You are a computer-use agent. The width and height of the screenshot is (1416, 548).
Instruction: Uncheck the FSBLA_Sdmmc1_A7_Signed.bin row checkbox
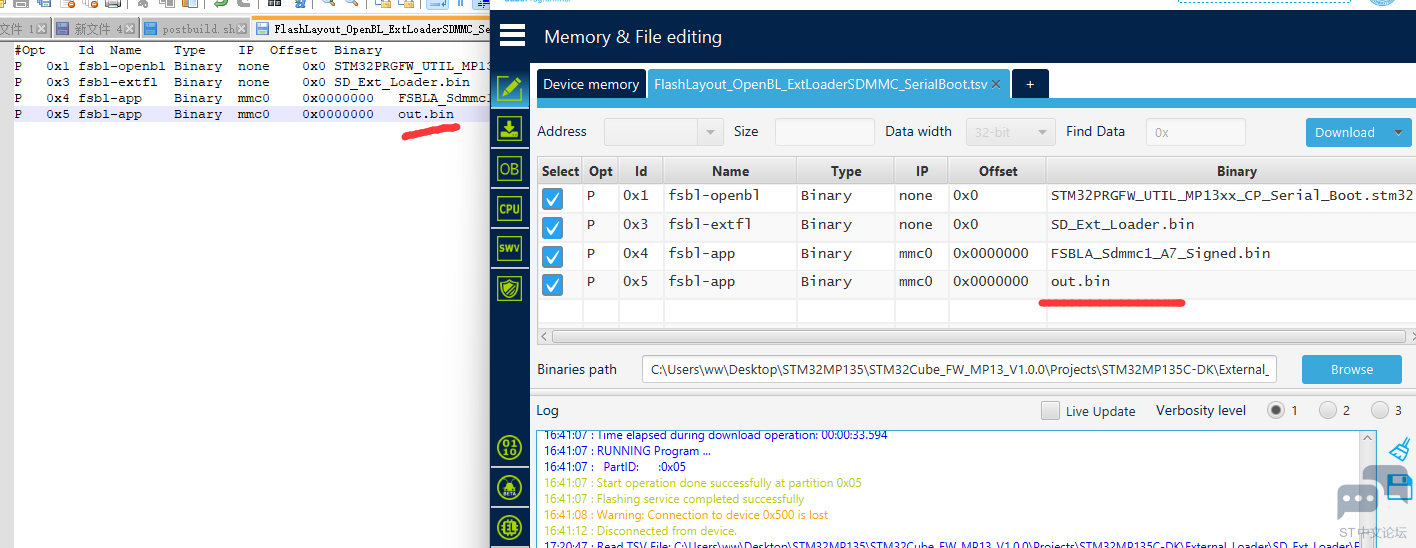coord(552,256)
